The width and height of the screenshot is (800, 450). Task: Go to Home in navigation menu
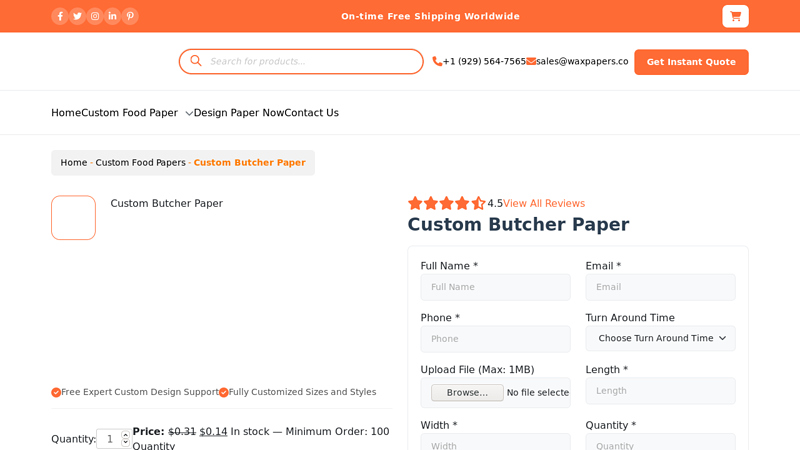click(x=66, y=113)
